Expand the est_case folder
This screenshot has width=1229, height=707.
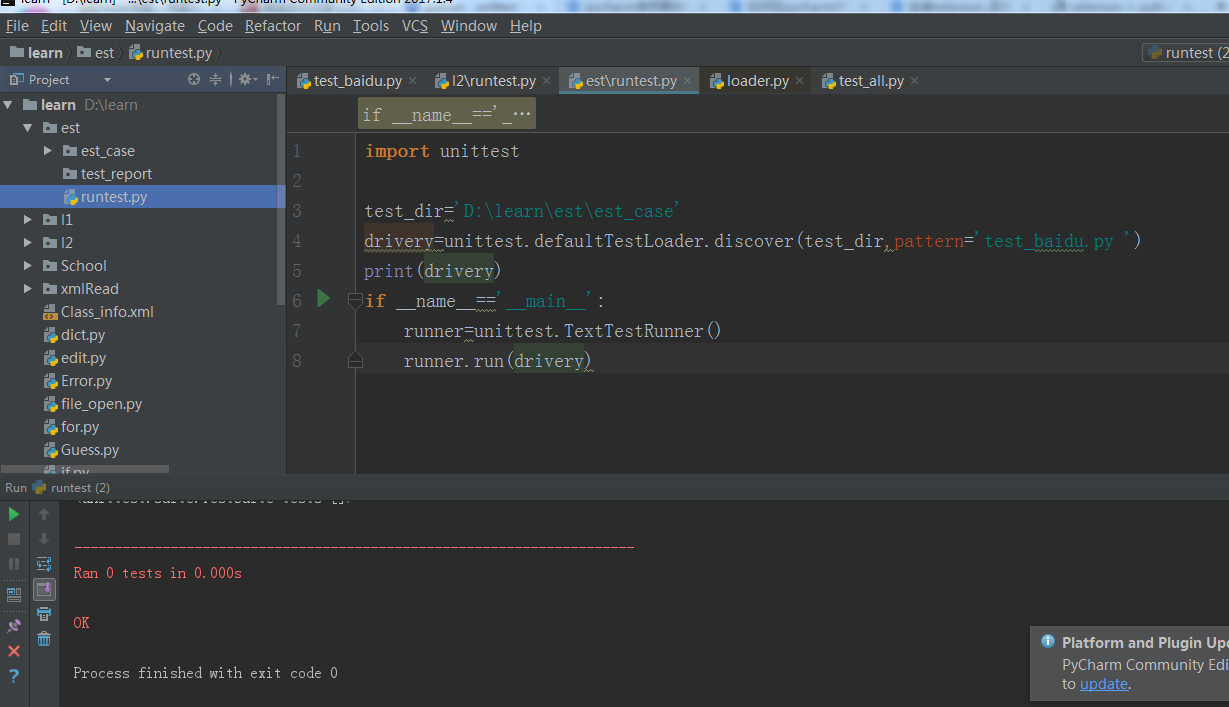pyautogui.click(x=47, y=151)
